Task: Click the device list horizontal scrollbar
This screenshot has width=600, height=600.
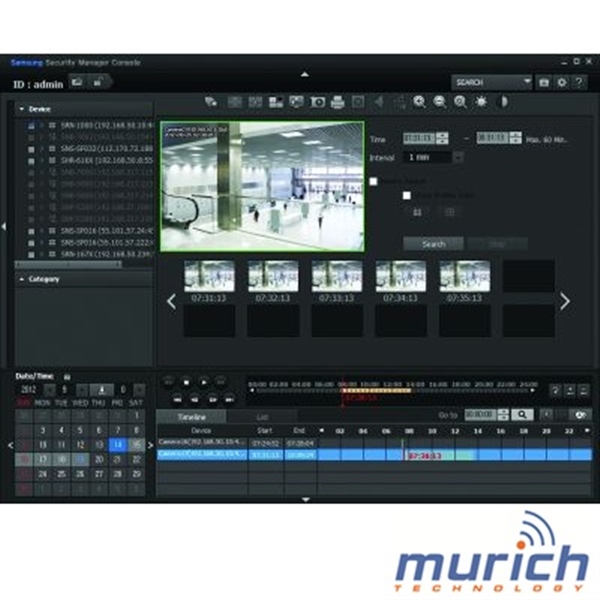Action: pos(68,264)
